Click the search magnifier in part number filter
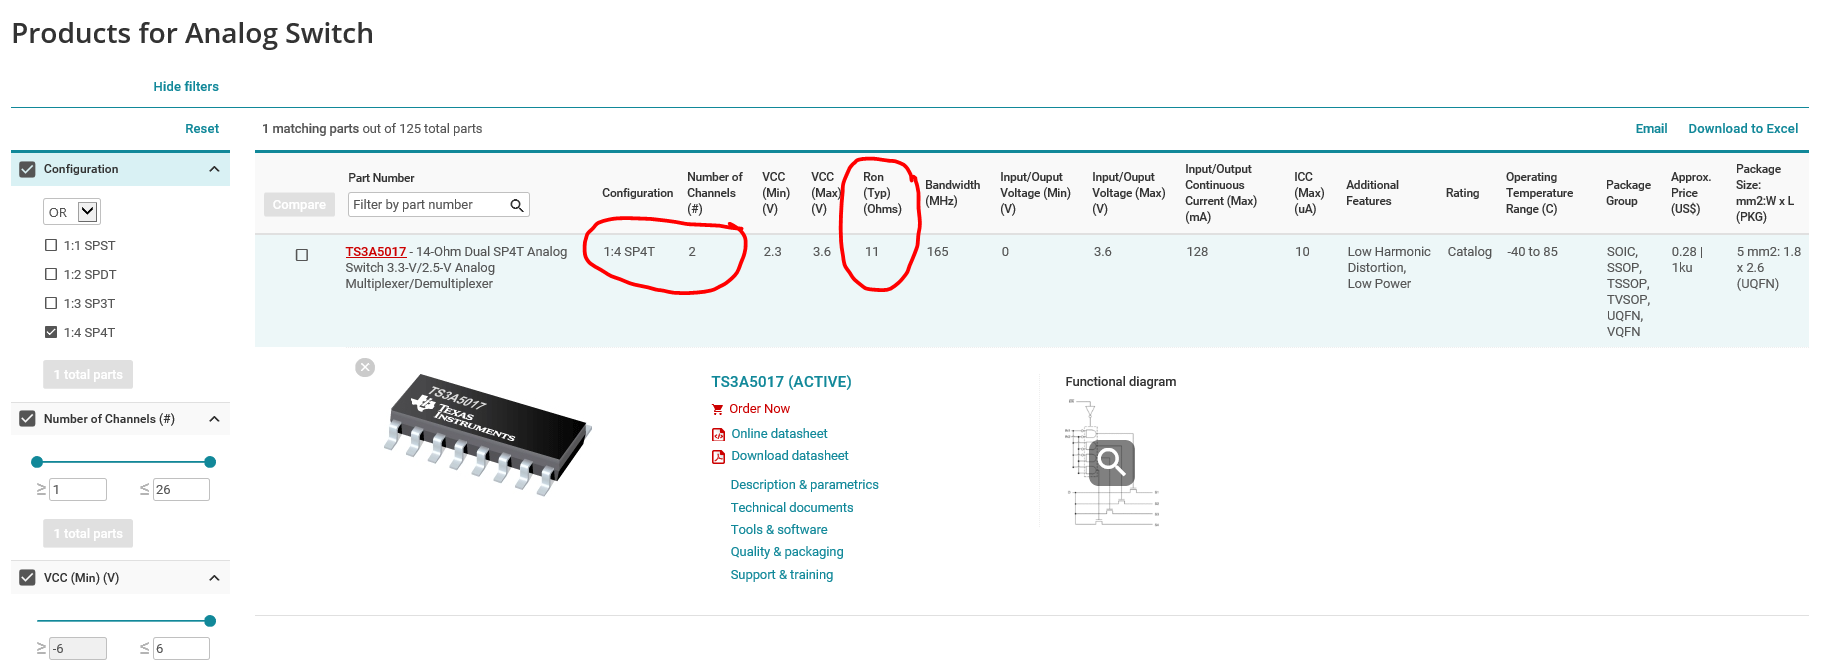Image resolution: width=1830 pixels, height=666 pixels. point(517,205)
